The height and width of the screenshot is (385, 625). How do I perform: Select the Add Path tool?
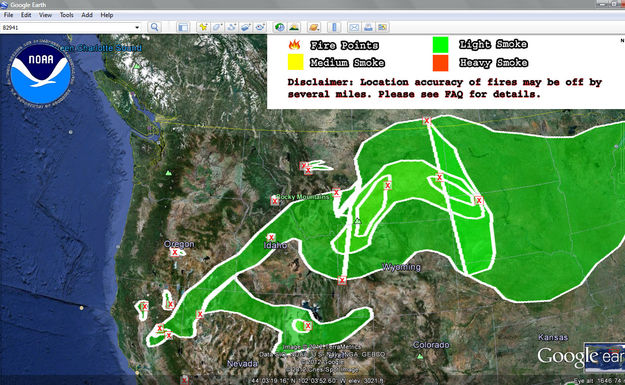pyautogui.click(x=231, y=27)
